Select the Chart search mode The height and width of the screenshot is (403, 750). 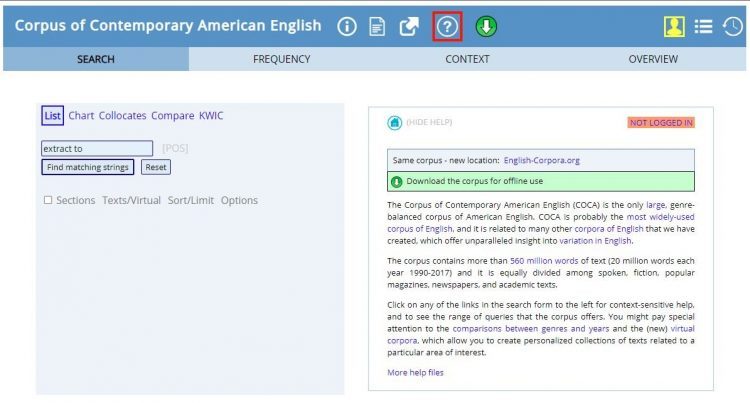(81, 116)
